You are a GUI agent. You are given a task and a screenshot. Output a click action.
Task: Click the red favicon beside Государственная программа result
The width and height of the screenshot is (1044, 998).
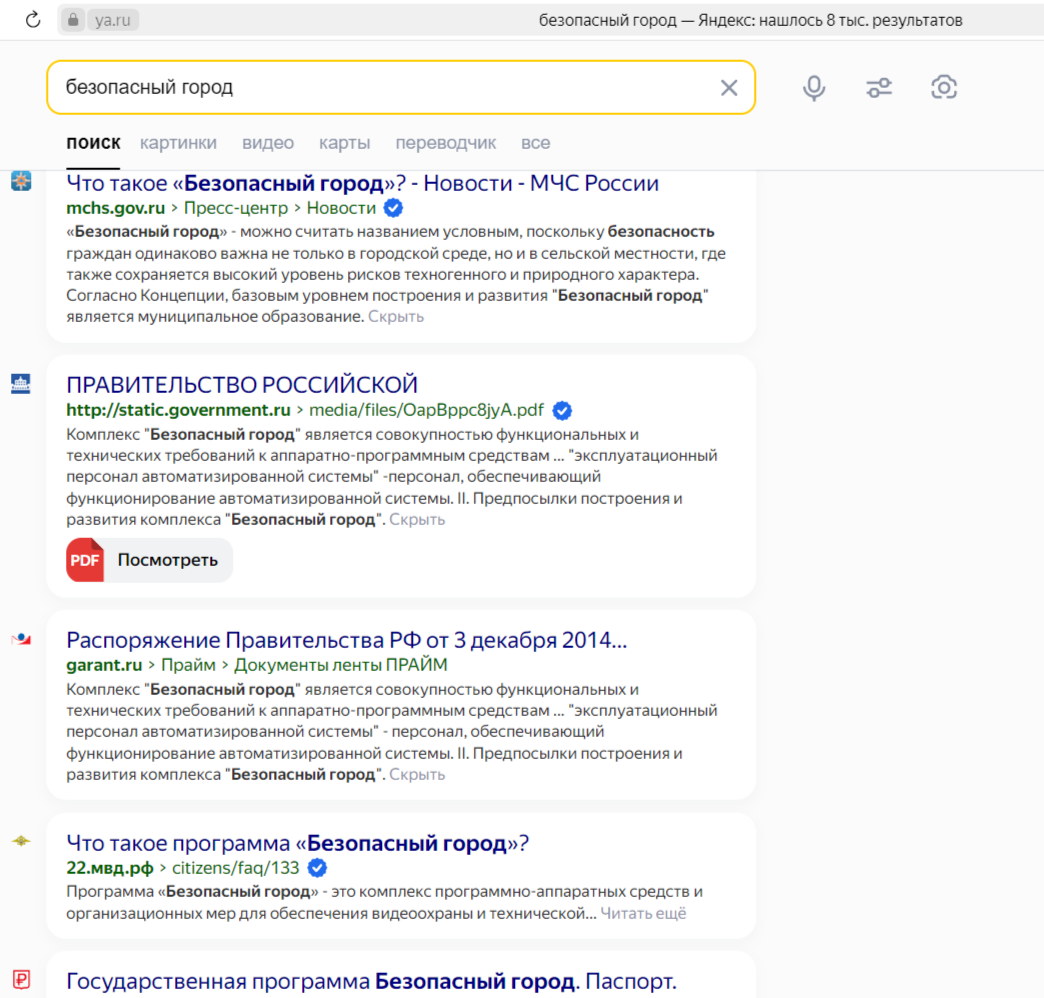point(21,979)
